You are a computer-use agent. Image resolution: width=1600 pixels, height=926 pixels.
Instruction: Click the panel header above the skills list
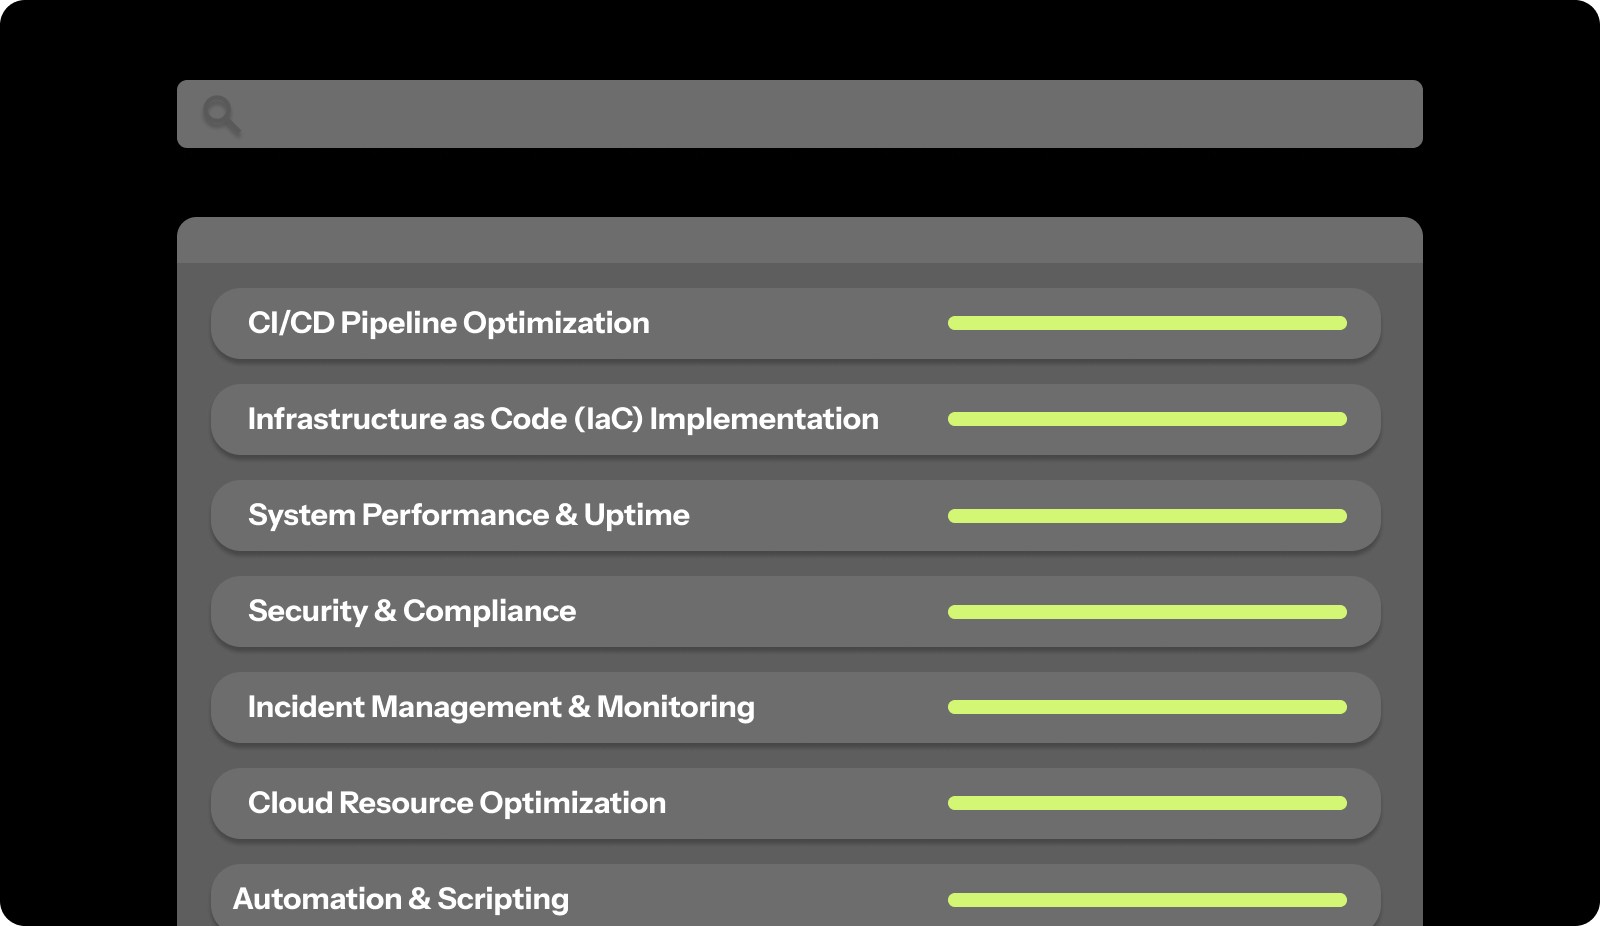click(799, 240)
